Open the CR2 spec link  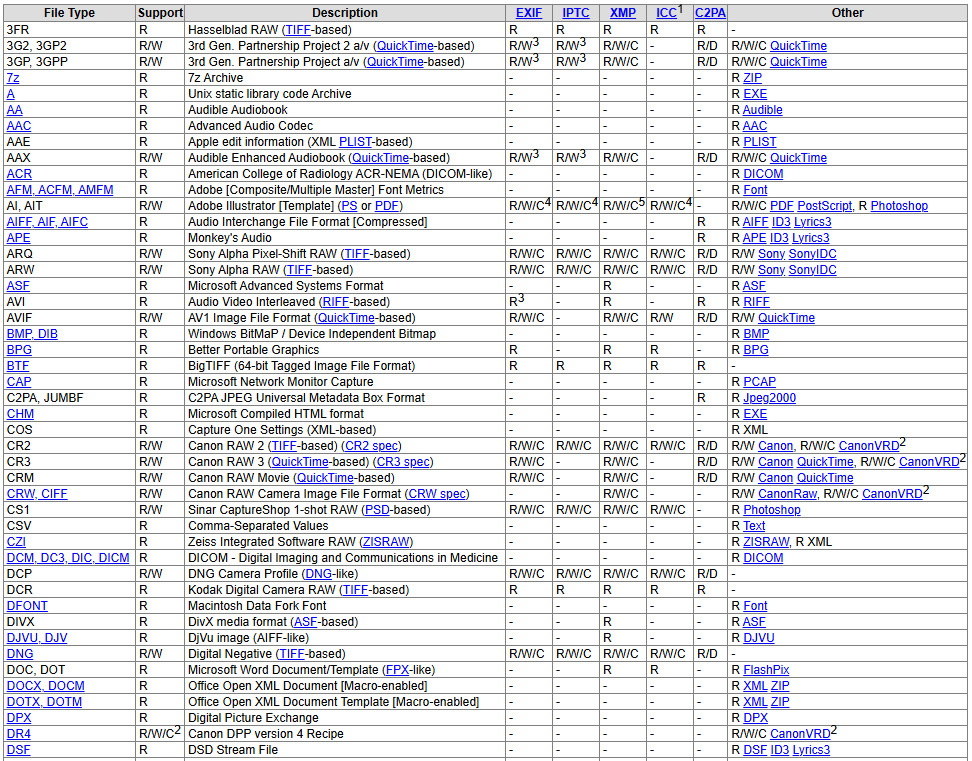point(372,446)
